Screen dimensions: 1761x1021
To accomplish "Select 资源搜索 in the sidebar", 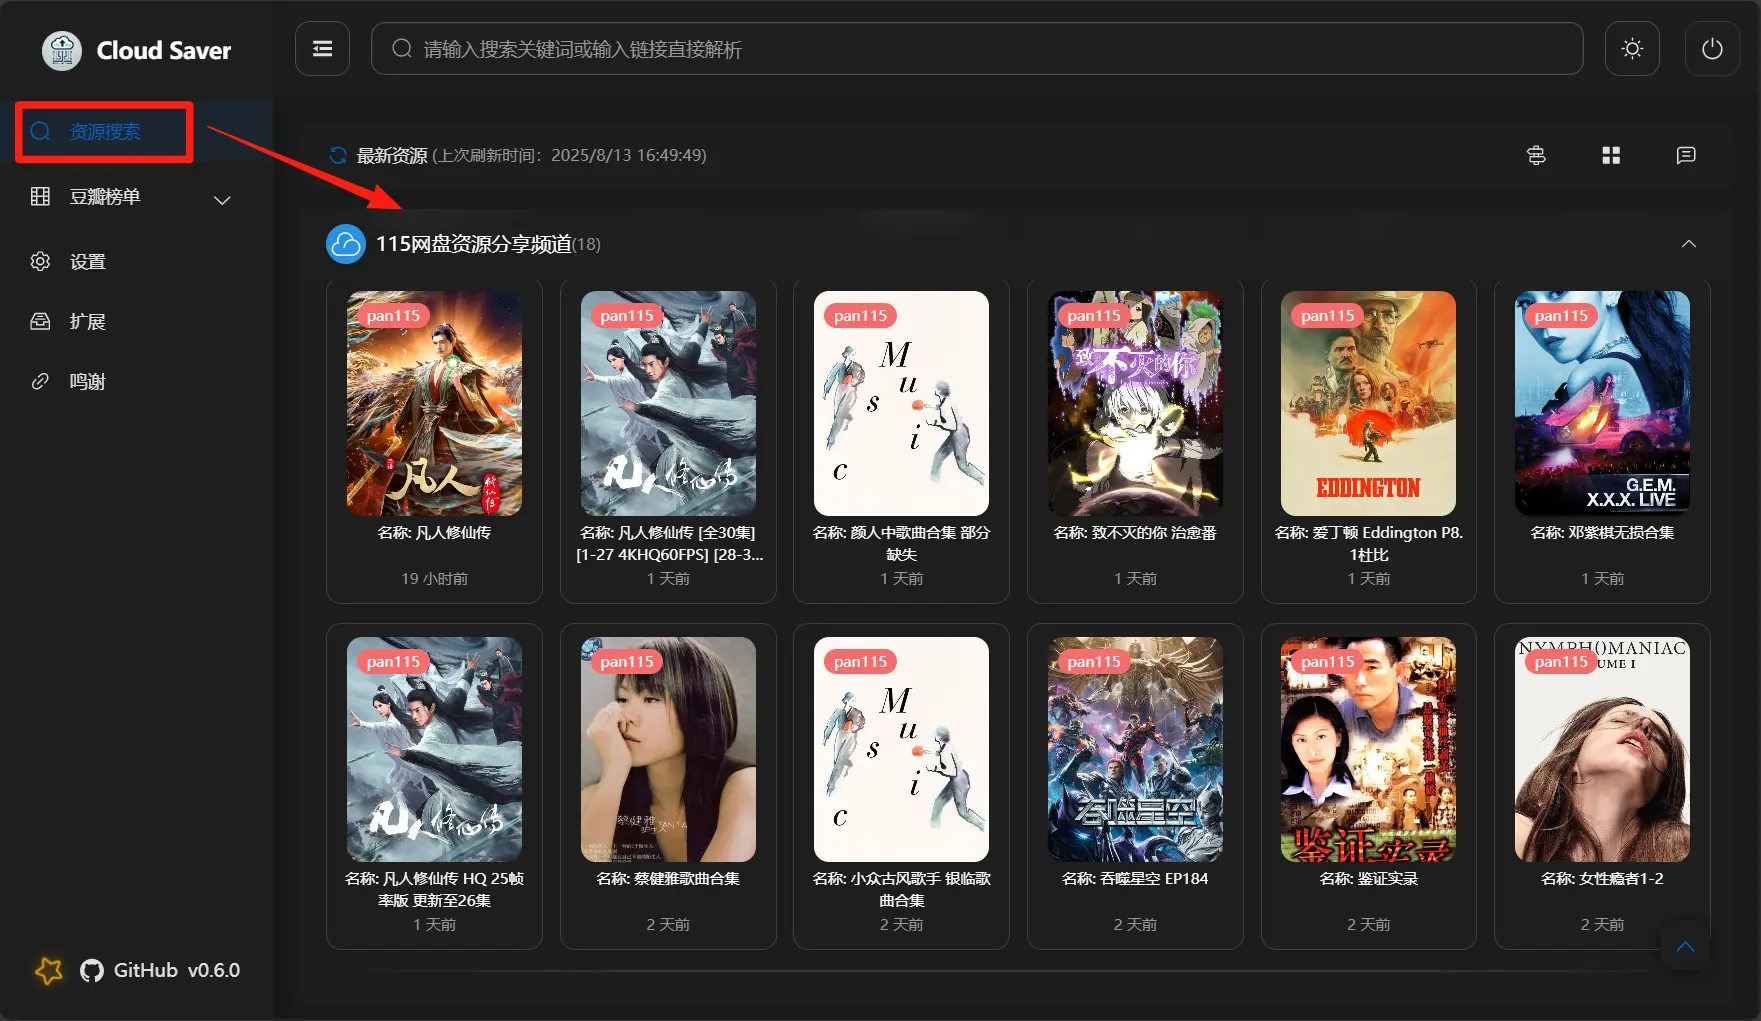I will (104, 132).
